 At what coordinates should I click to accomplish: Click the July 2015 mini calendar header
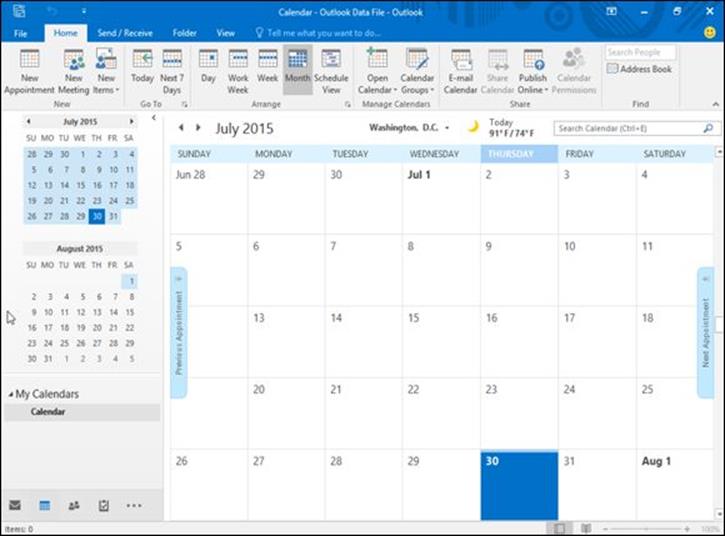80,122
